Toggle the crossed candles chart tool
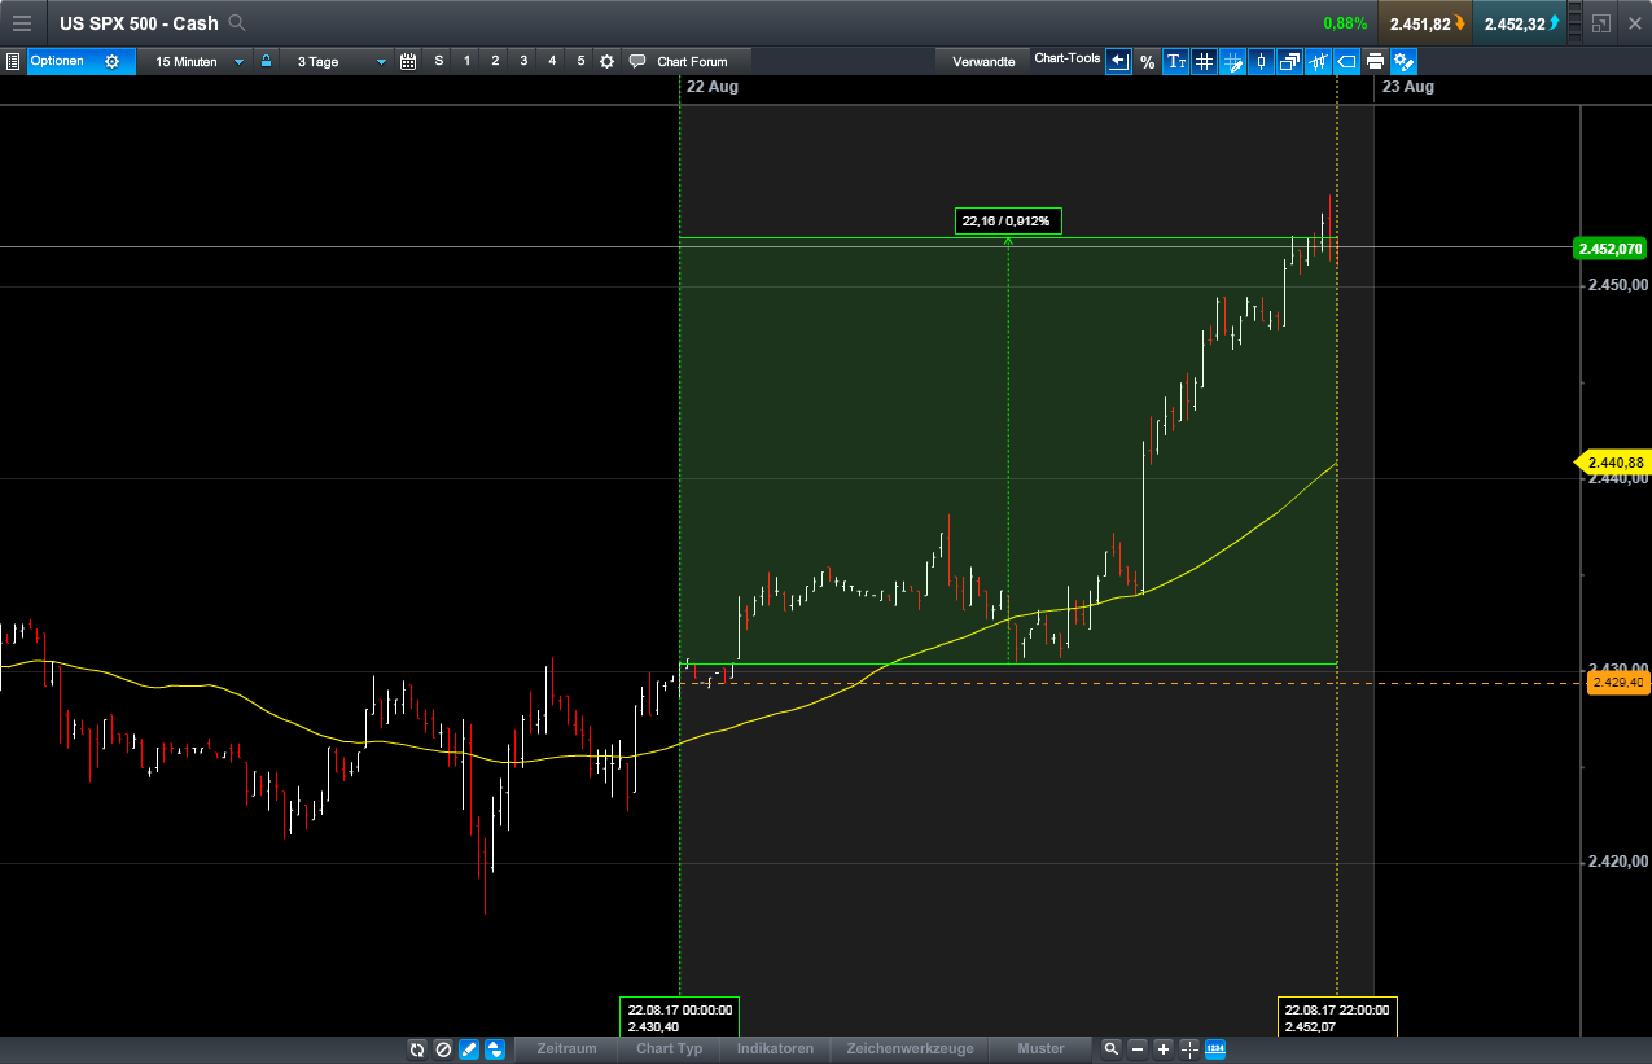 coord(1318,62)
